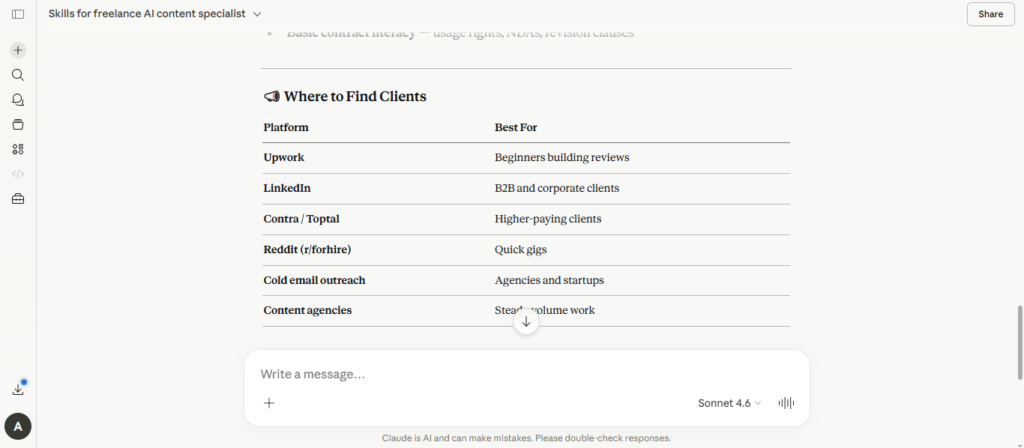Open the search icon in sidebar
The height and width of the screenshot is (448, 1024).
point(18,75)
